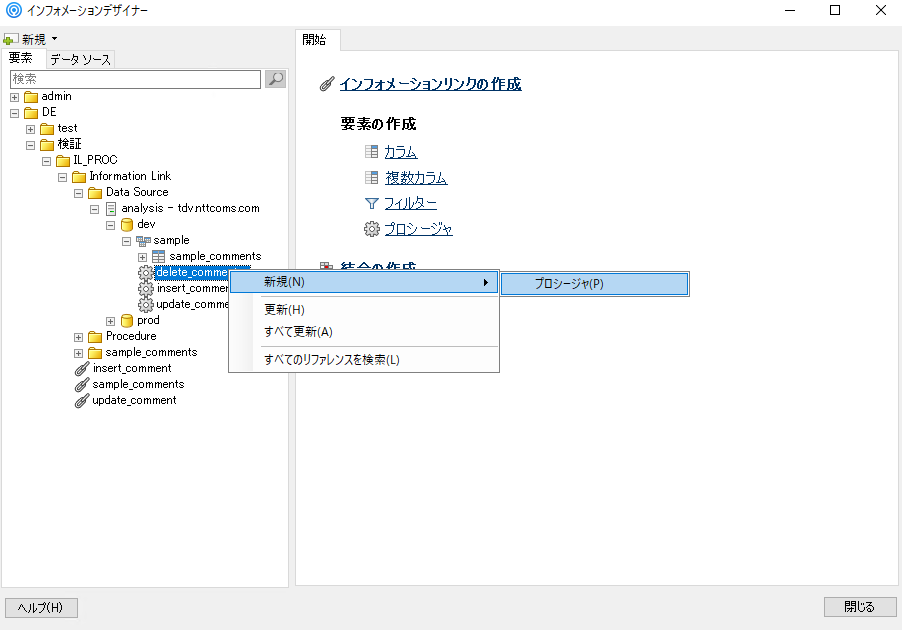Select すべて更新(A) in the context menu

pos(364,332)
